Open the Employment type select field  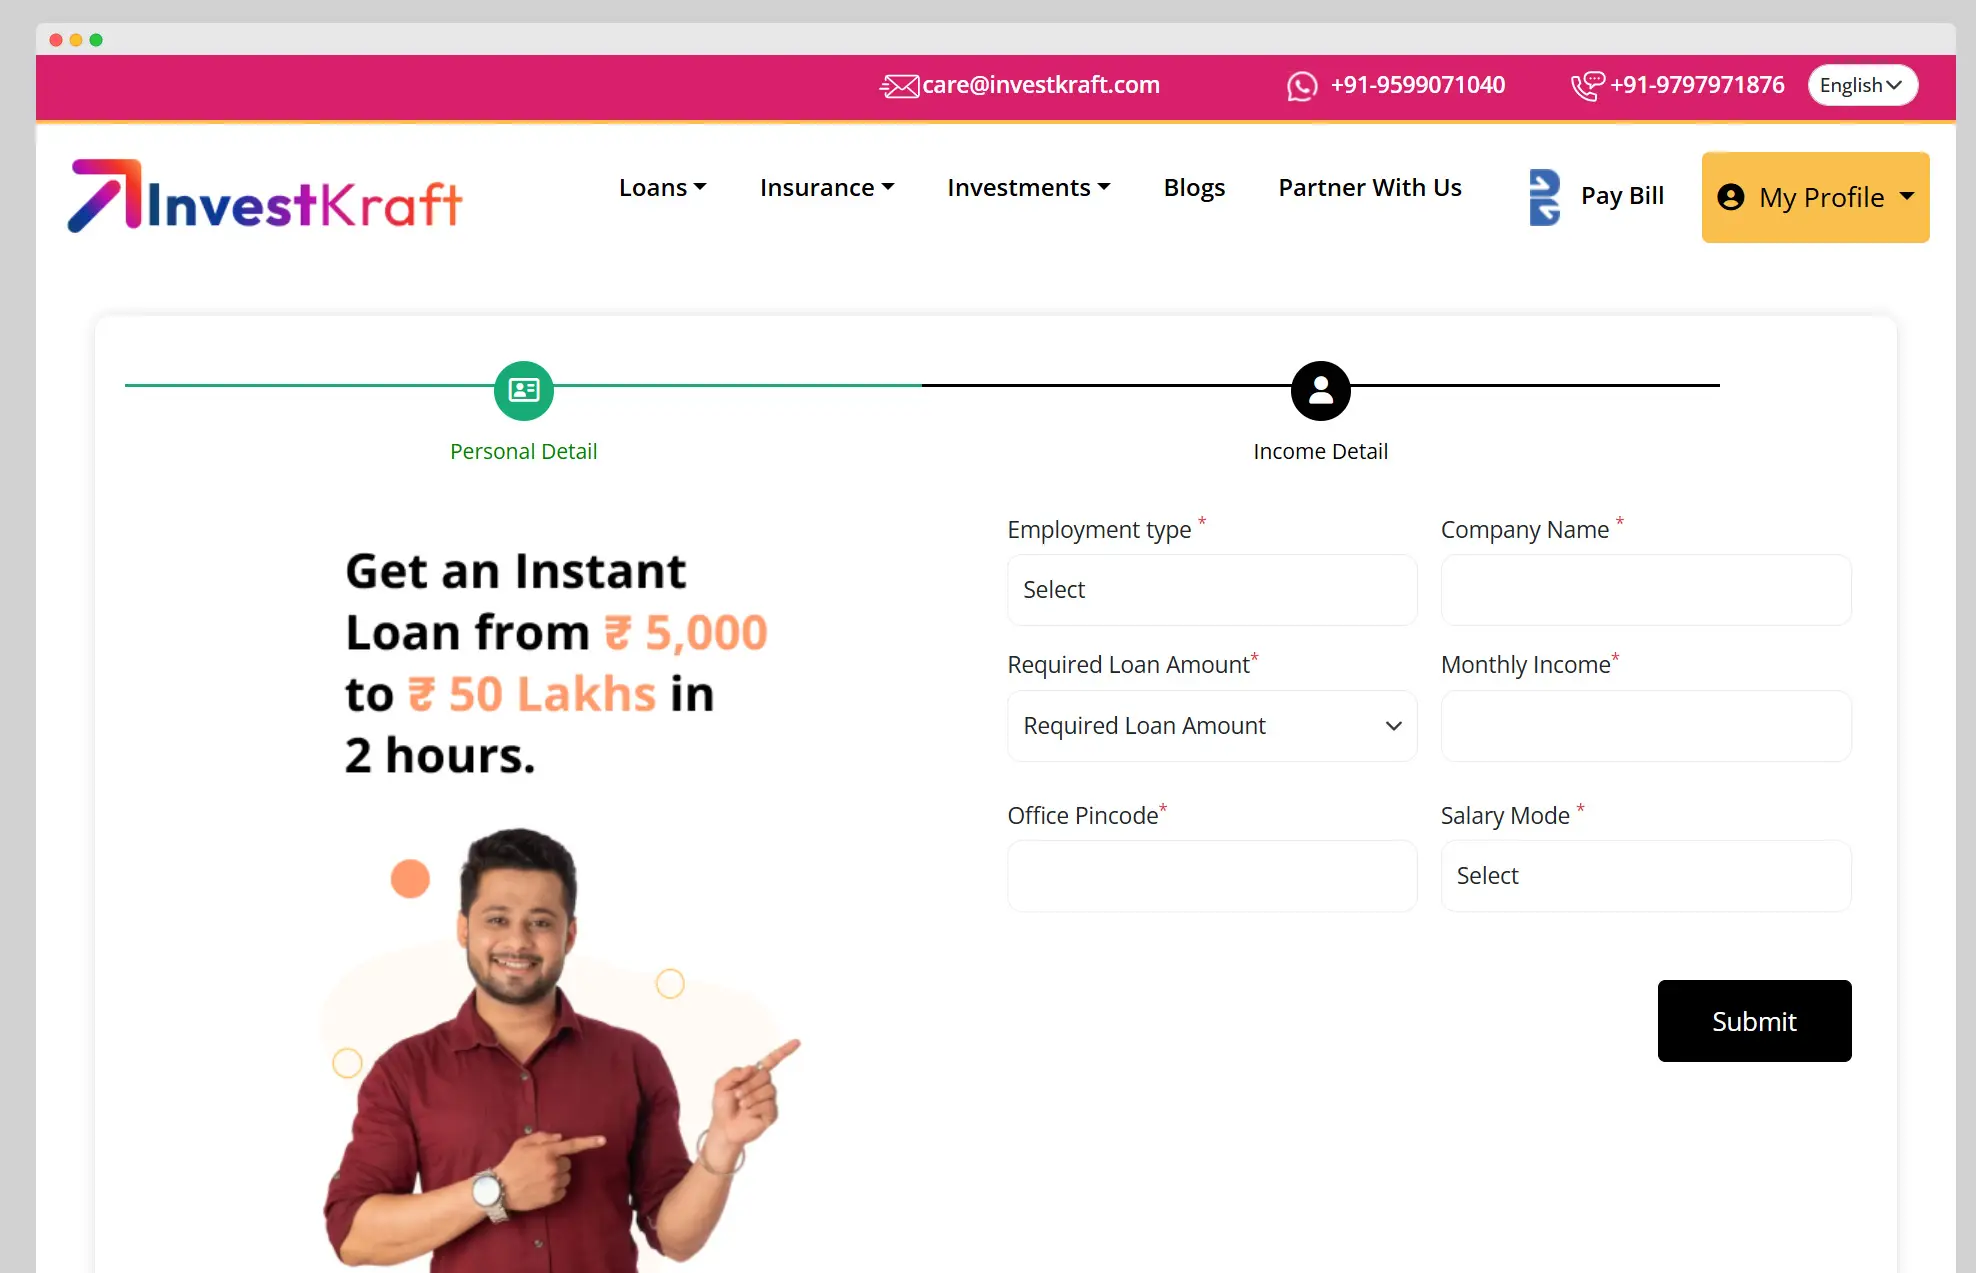coord(1212,590)
